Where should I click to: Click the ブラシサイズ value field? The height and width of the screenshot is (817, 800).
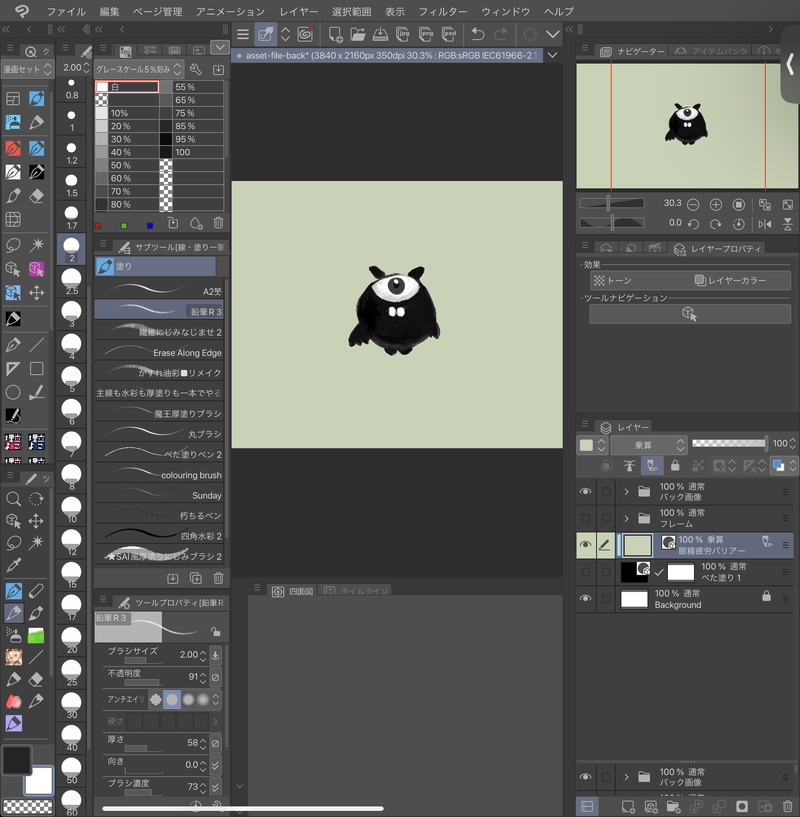pyautogui.click(x=188, y=654)
